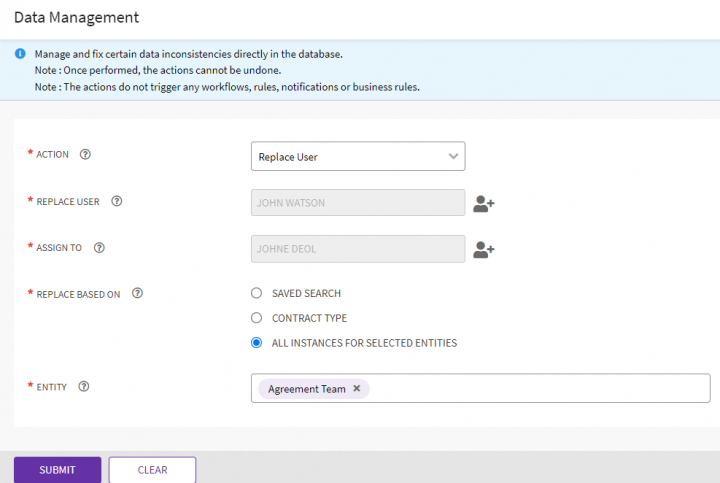Expand the Action dropdown chevron
Screen dimensions: 720x483
tap(453, 156)
